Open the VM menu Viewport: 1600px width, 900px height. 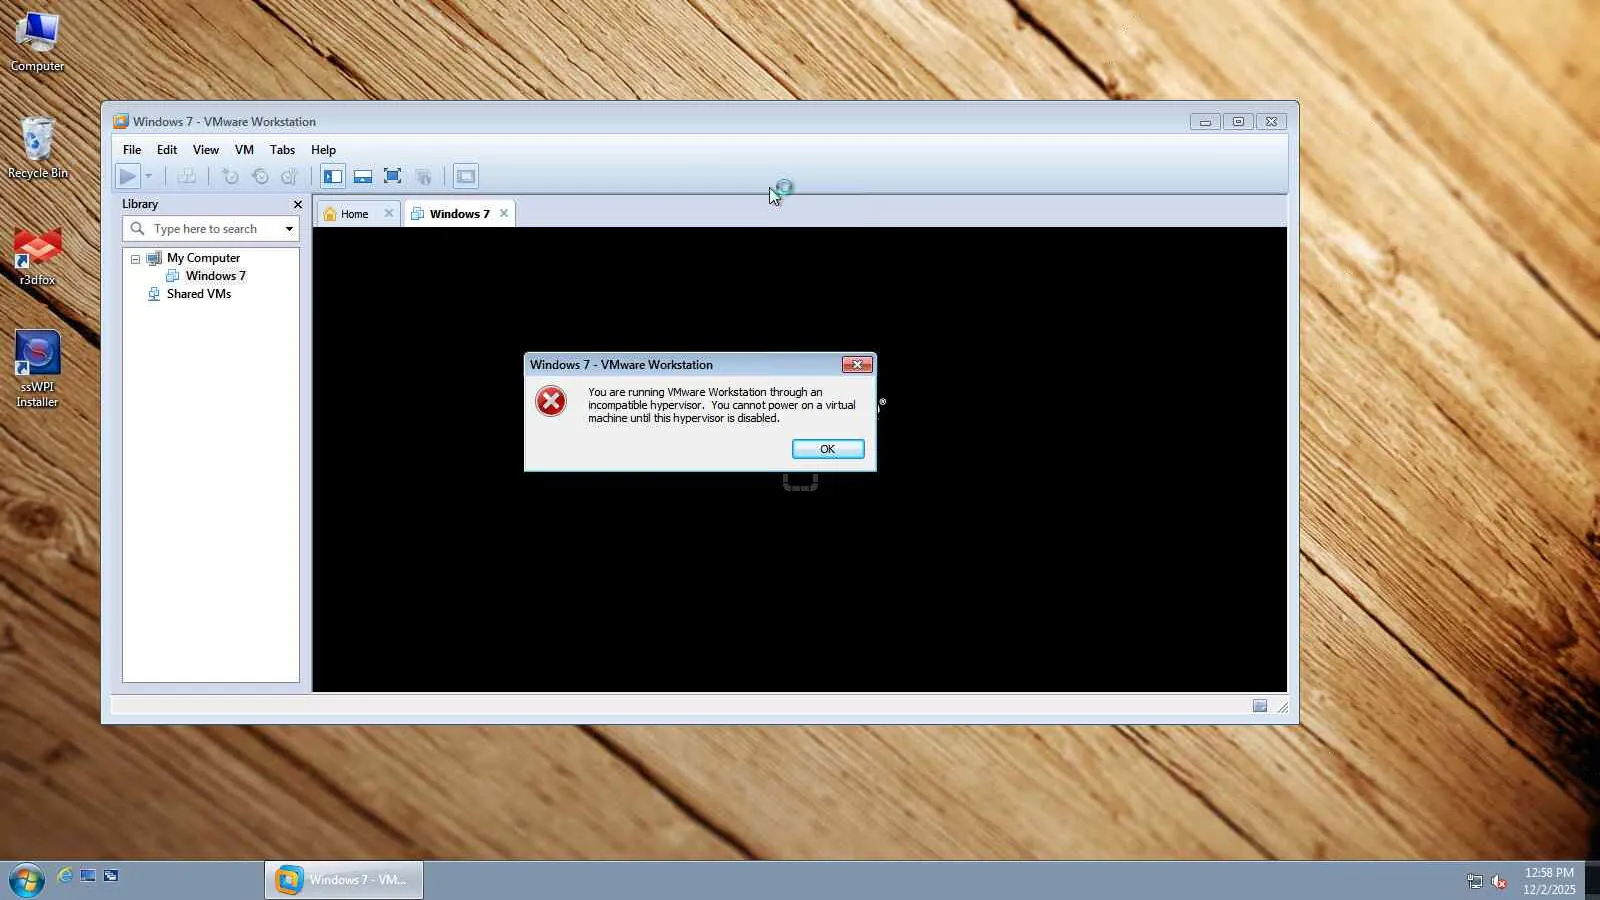pyautogui.click(x=244, y=150)
